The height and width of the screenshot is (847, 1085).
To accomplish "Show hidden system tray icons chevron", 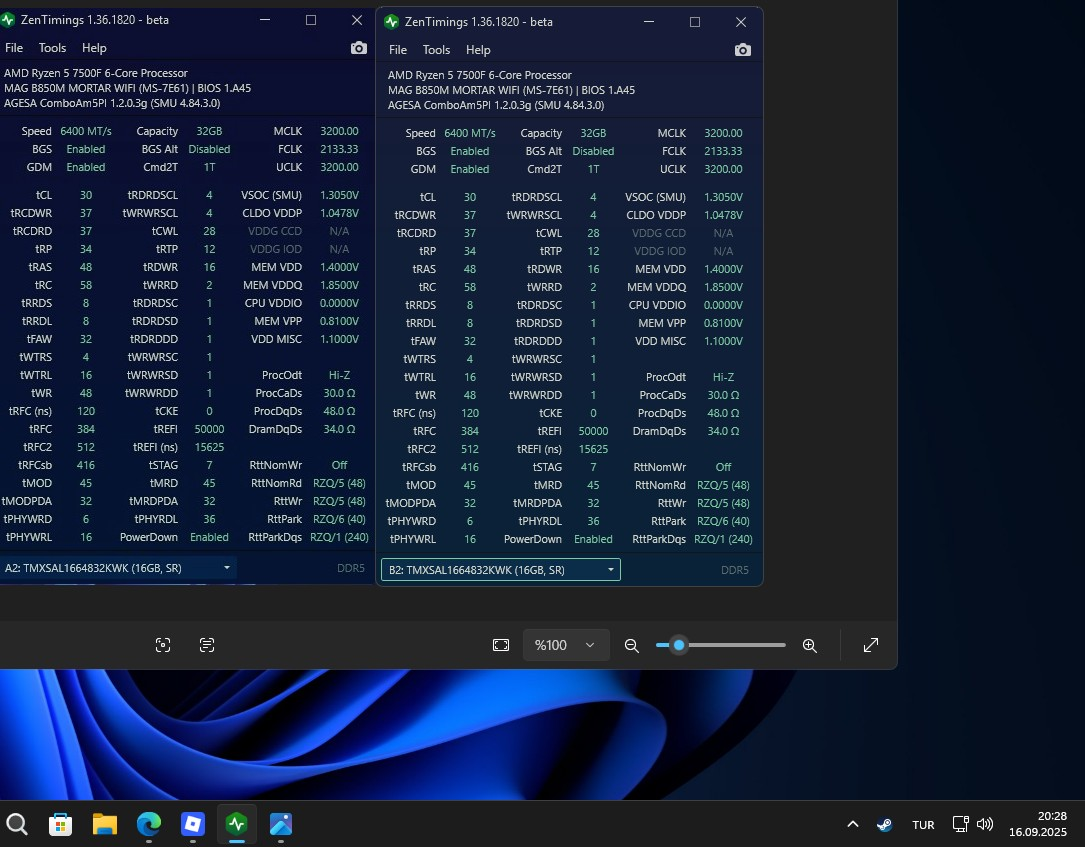I will click(852, 824).
